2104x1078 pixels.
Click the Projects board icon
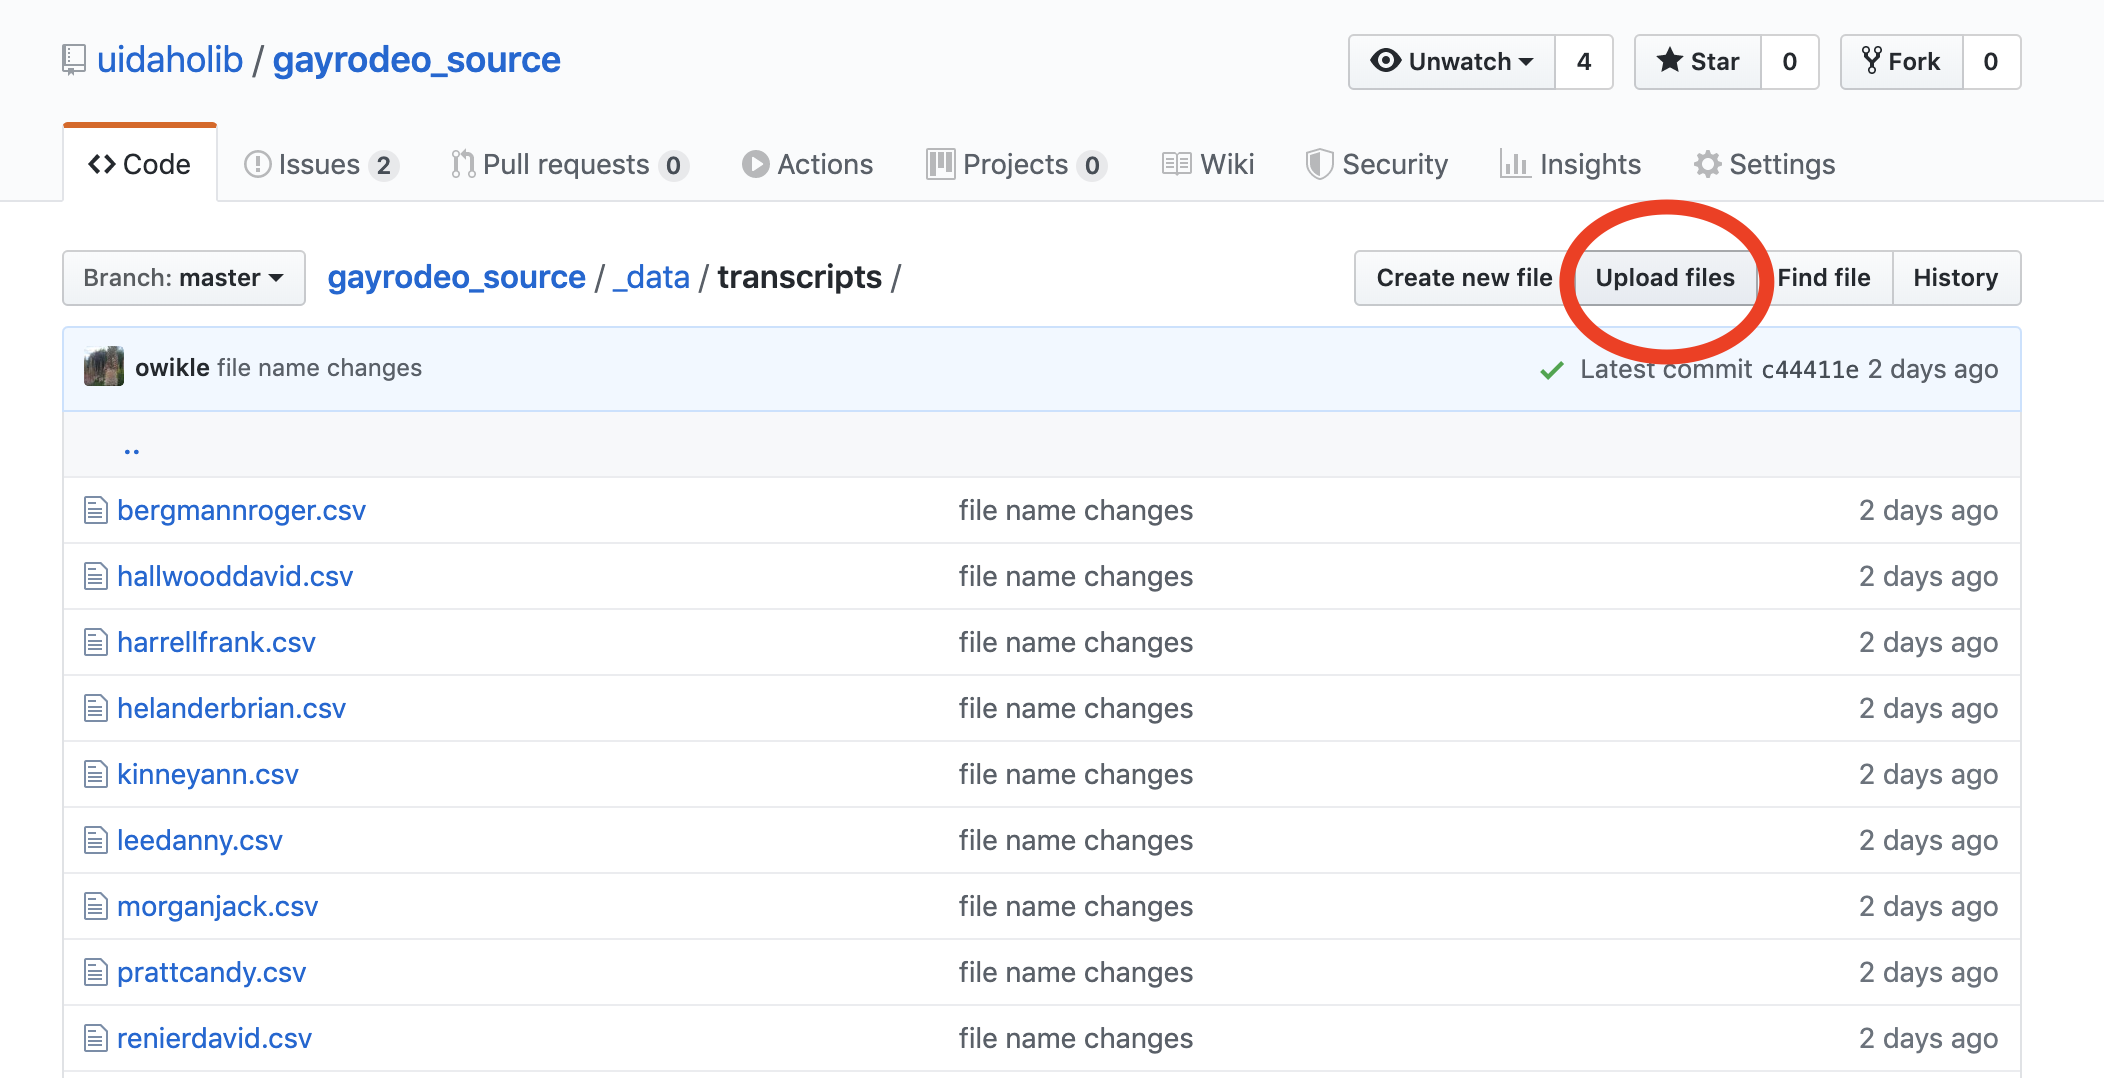pos(939,164)
